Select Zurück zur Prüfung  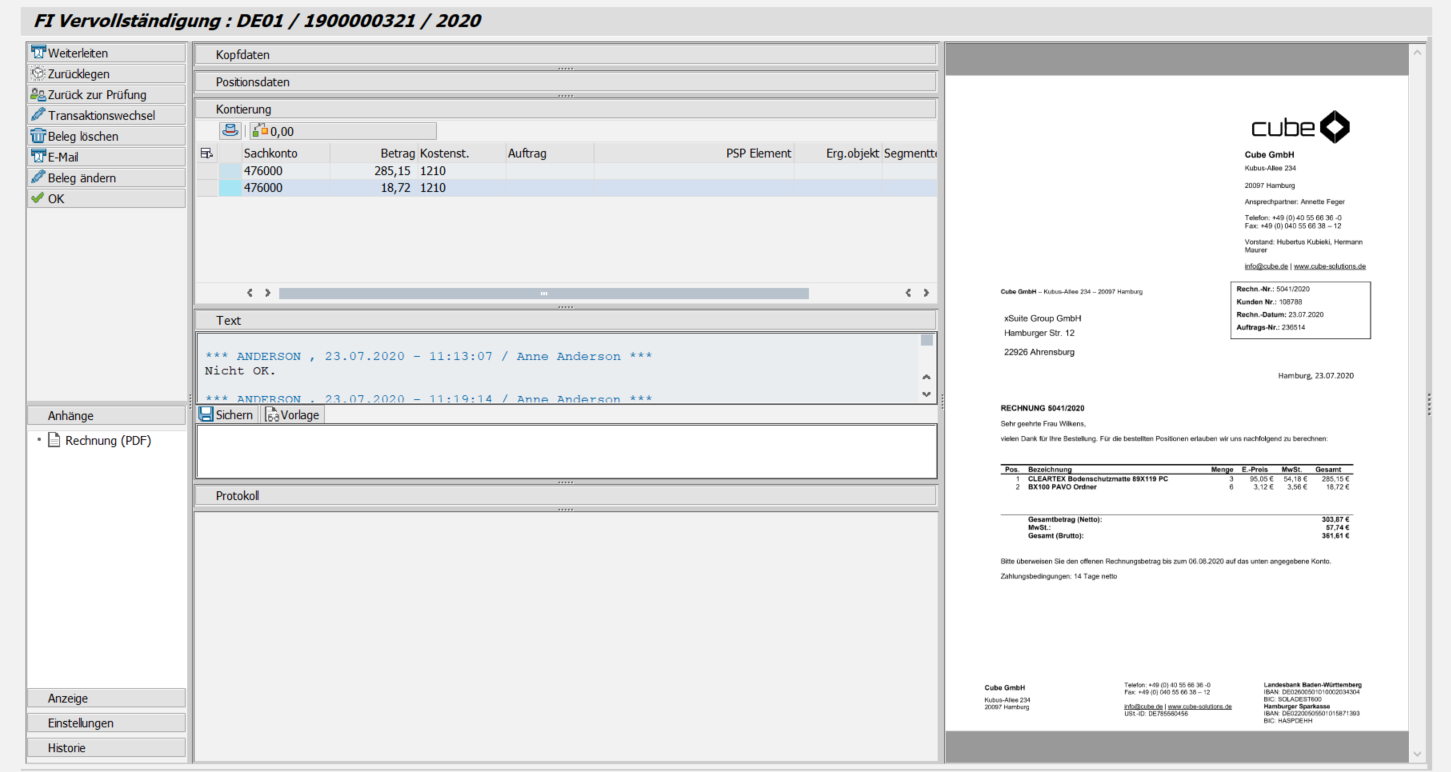(x=105, y=95)
